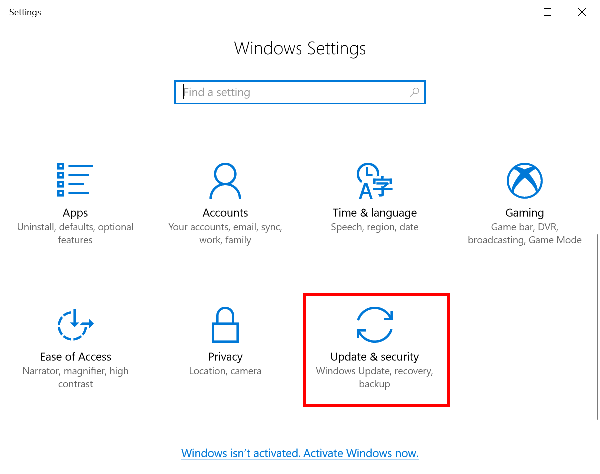Select the Ease of Access label
Image resolution: width=600 pixels, height=474 pixels.
[75, 357]
